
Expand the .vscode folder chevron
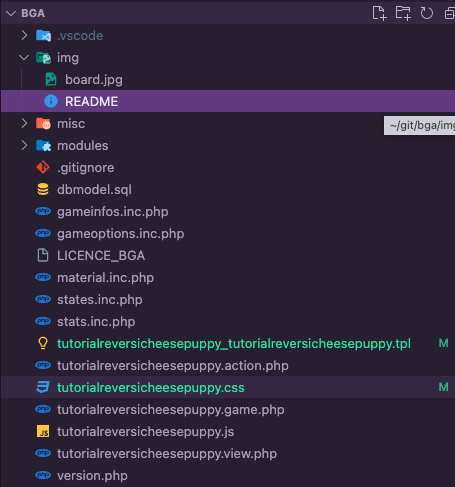pyautogui.click(x=24, y=35)
